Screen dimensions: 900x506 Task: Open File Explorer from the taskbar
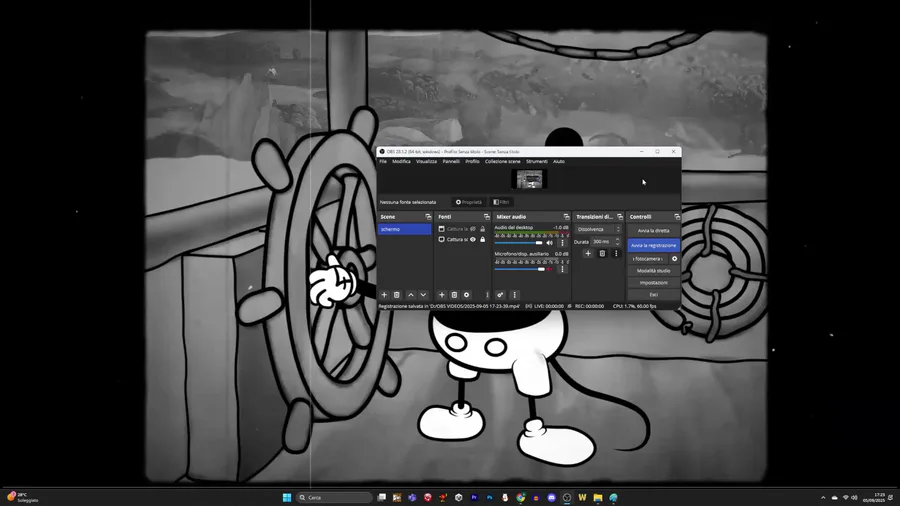598,497
